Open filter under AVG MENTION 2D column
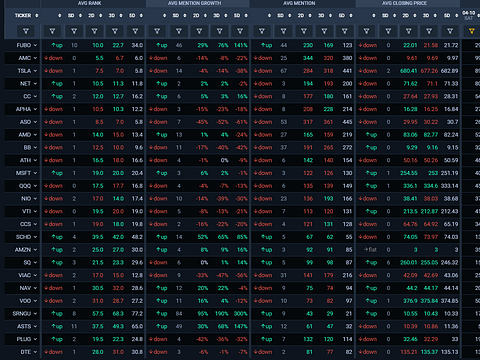The image size is (480, 360). 304,31
